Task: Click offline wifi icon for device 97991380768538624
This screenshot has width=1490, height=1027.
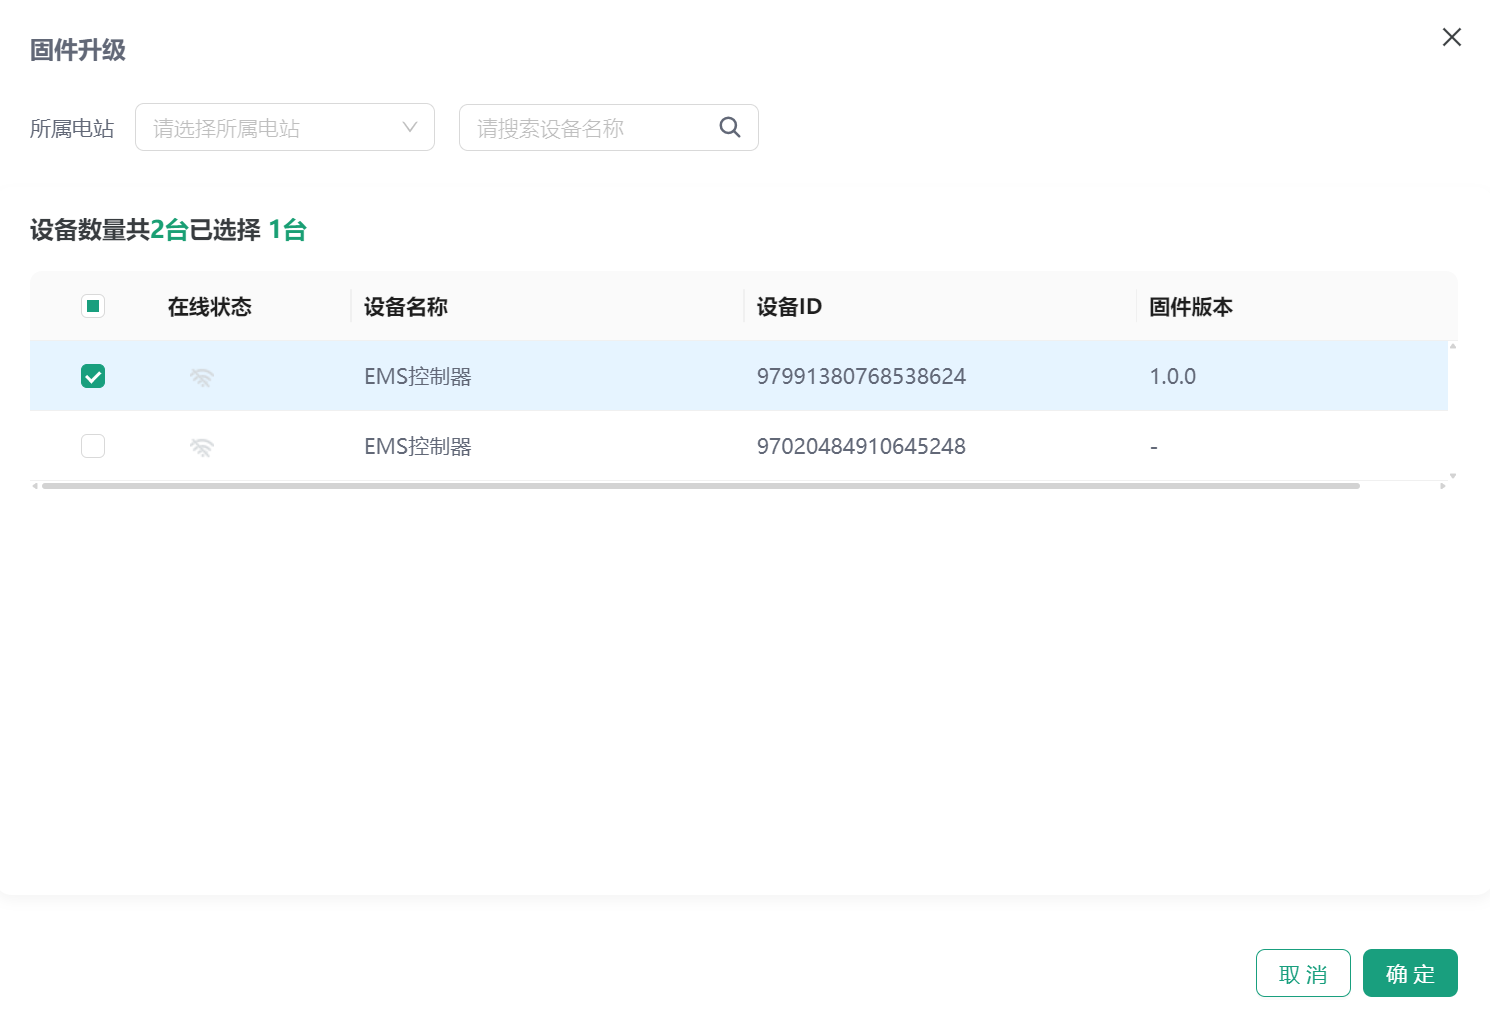Action: (x=202, y=377)
